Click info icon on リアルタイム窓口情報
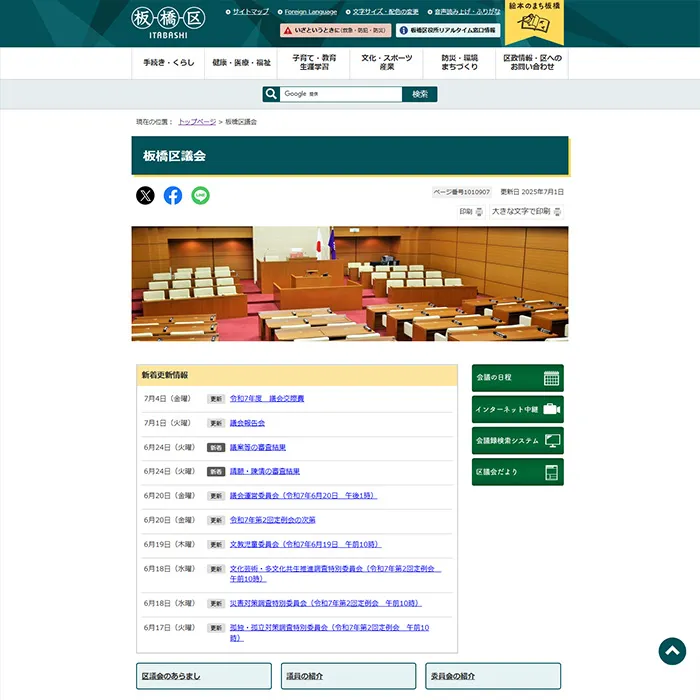The image size is (700, 700). (404, 30)
